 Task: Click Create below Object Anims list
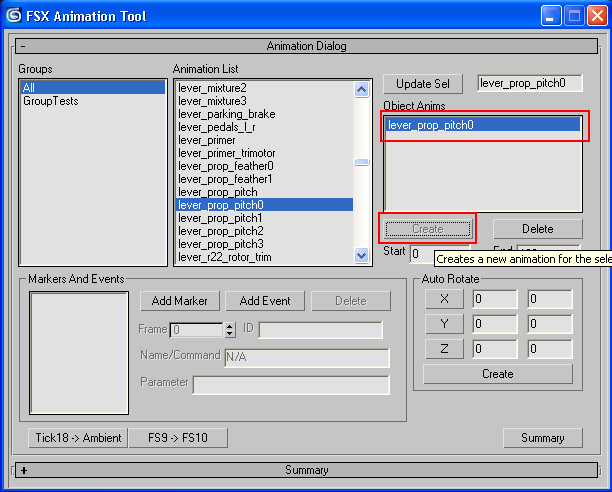pyautogui.click(x=428, y=229)
